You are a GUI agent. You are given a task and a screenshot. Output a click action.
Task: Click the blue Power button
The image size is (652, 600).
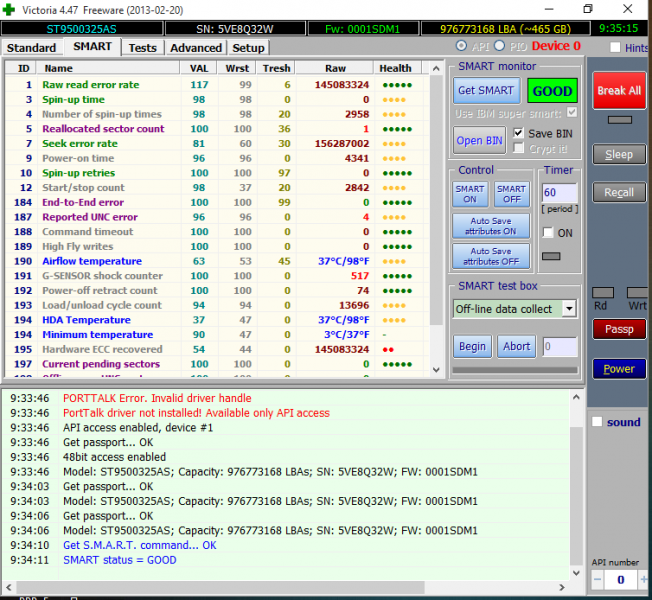tap(619, 369)
